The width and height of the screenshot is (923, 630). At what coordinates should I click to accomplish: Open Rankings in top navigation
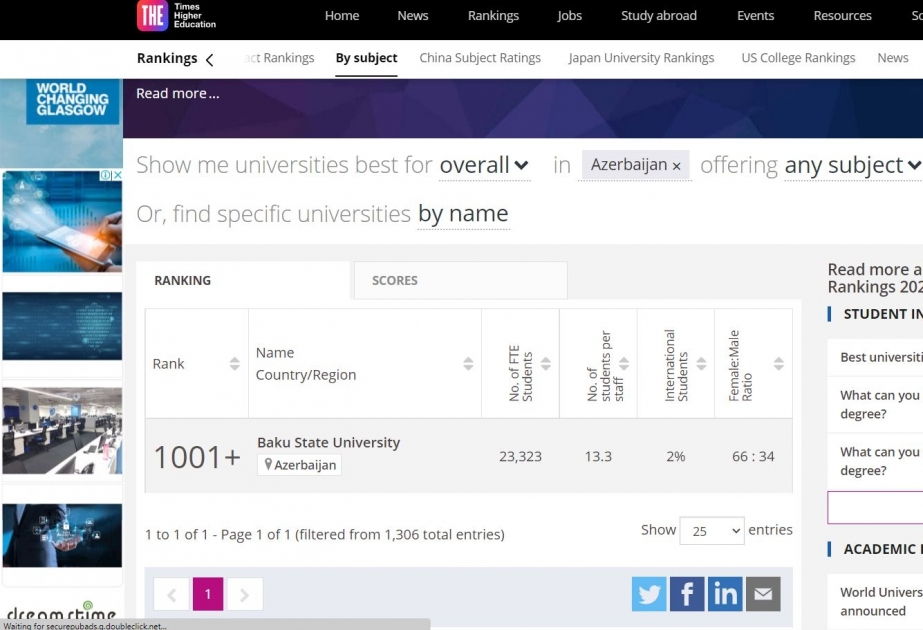[493, 16]
